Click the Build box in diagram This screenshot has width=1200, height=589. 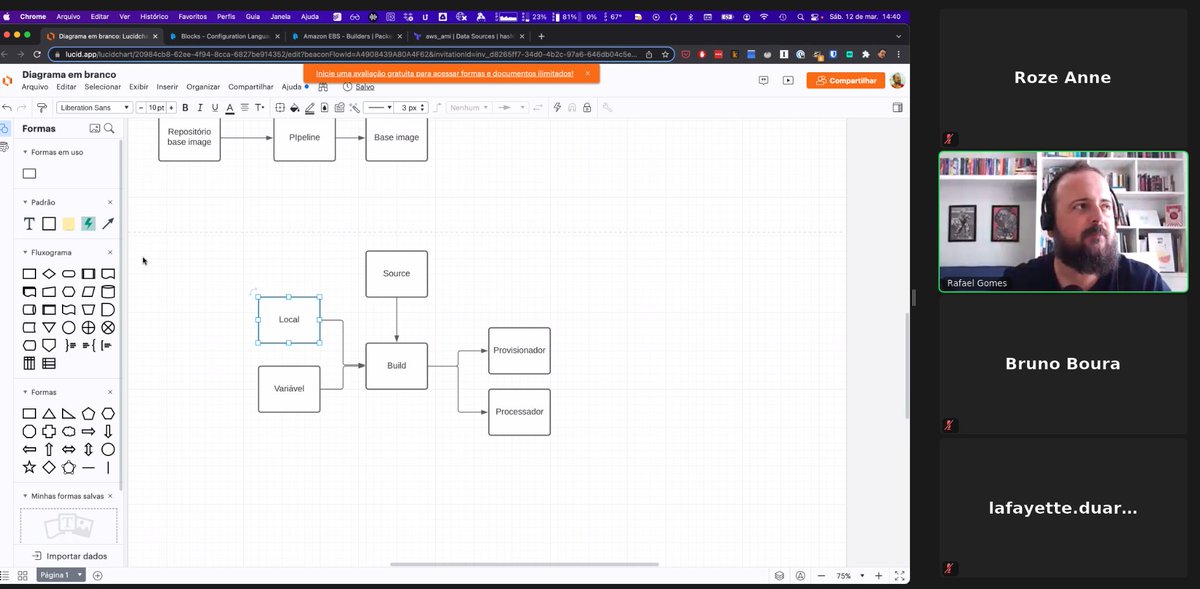396,366
